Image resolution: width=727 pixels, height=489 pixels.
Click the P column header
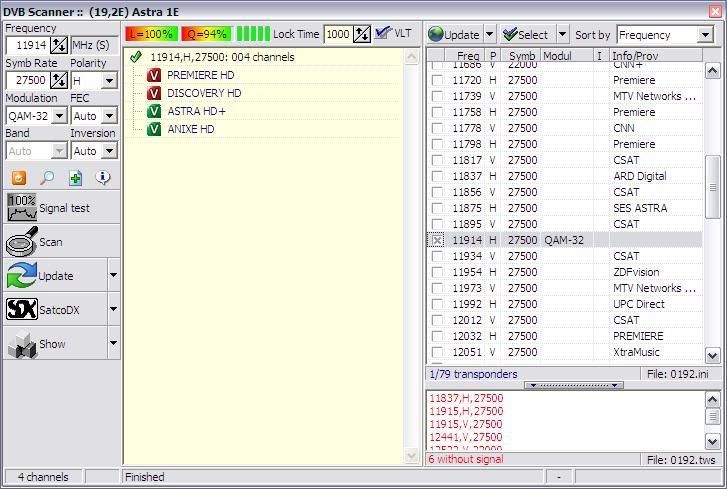click(492, 56)
